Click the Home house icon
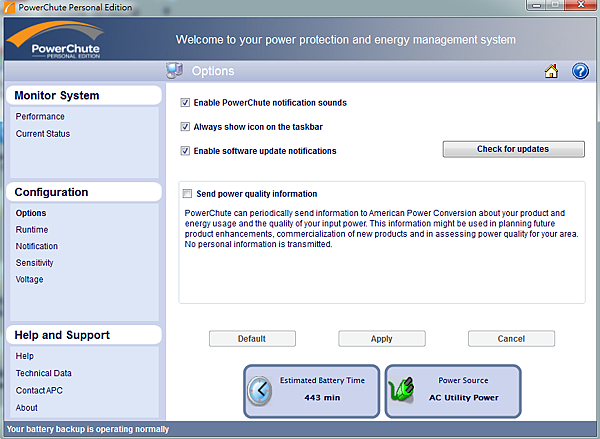This screenshot has height=439, width=600. point(551,71)
